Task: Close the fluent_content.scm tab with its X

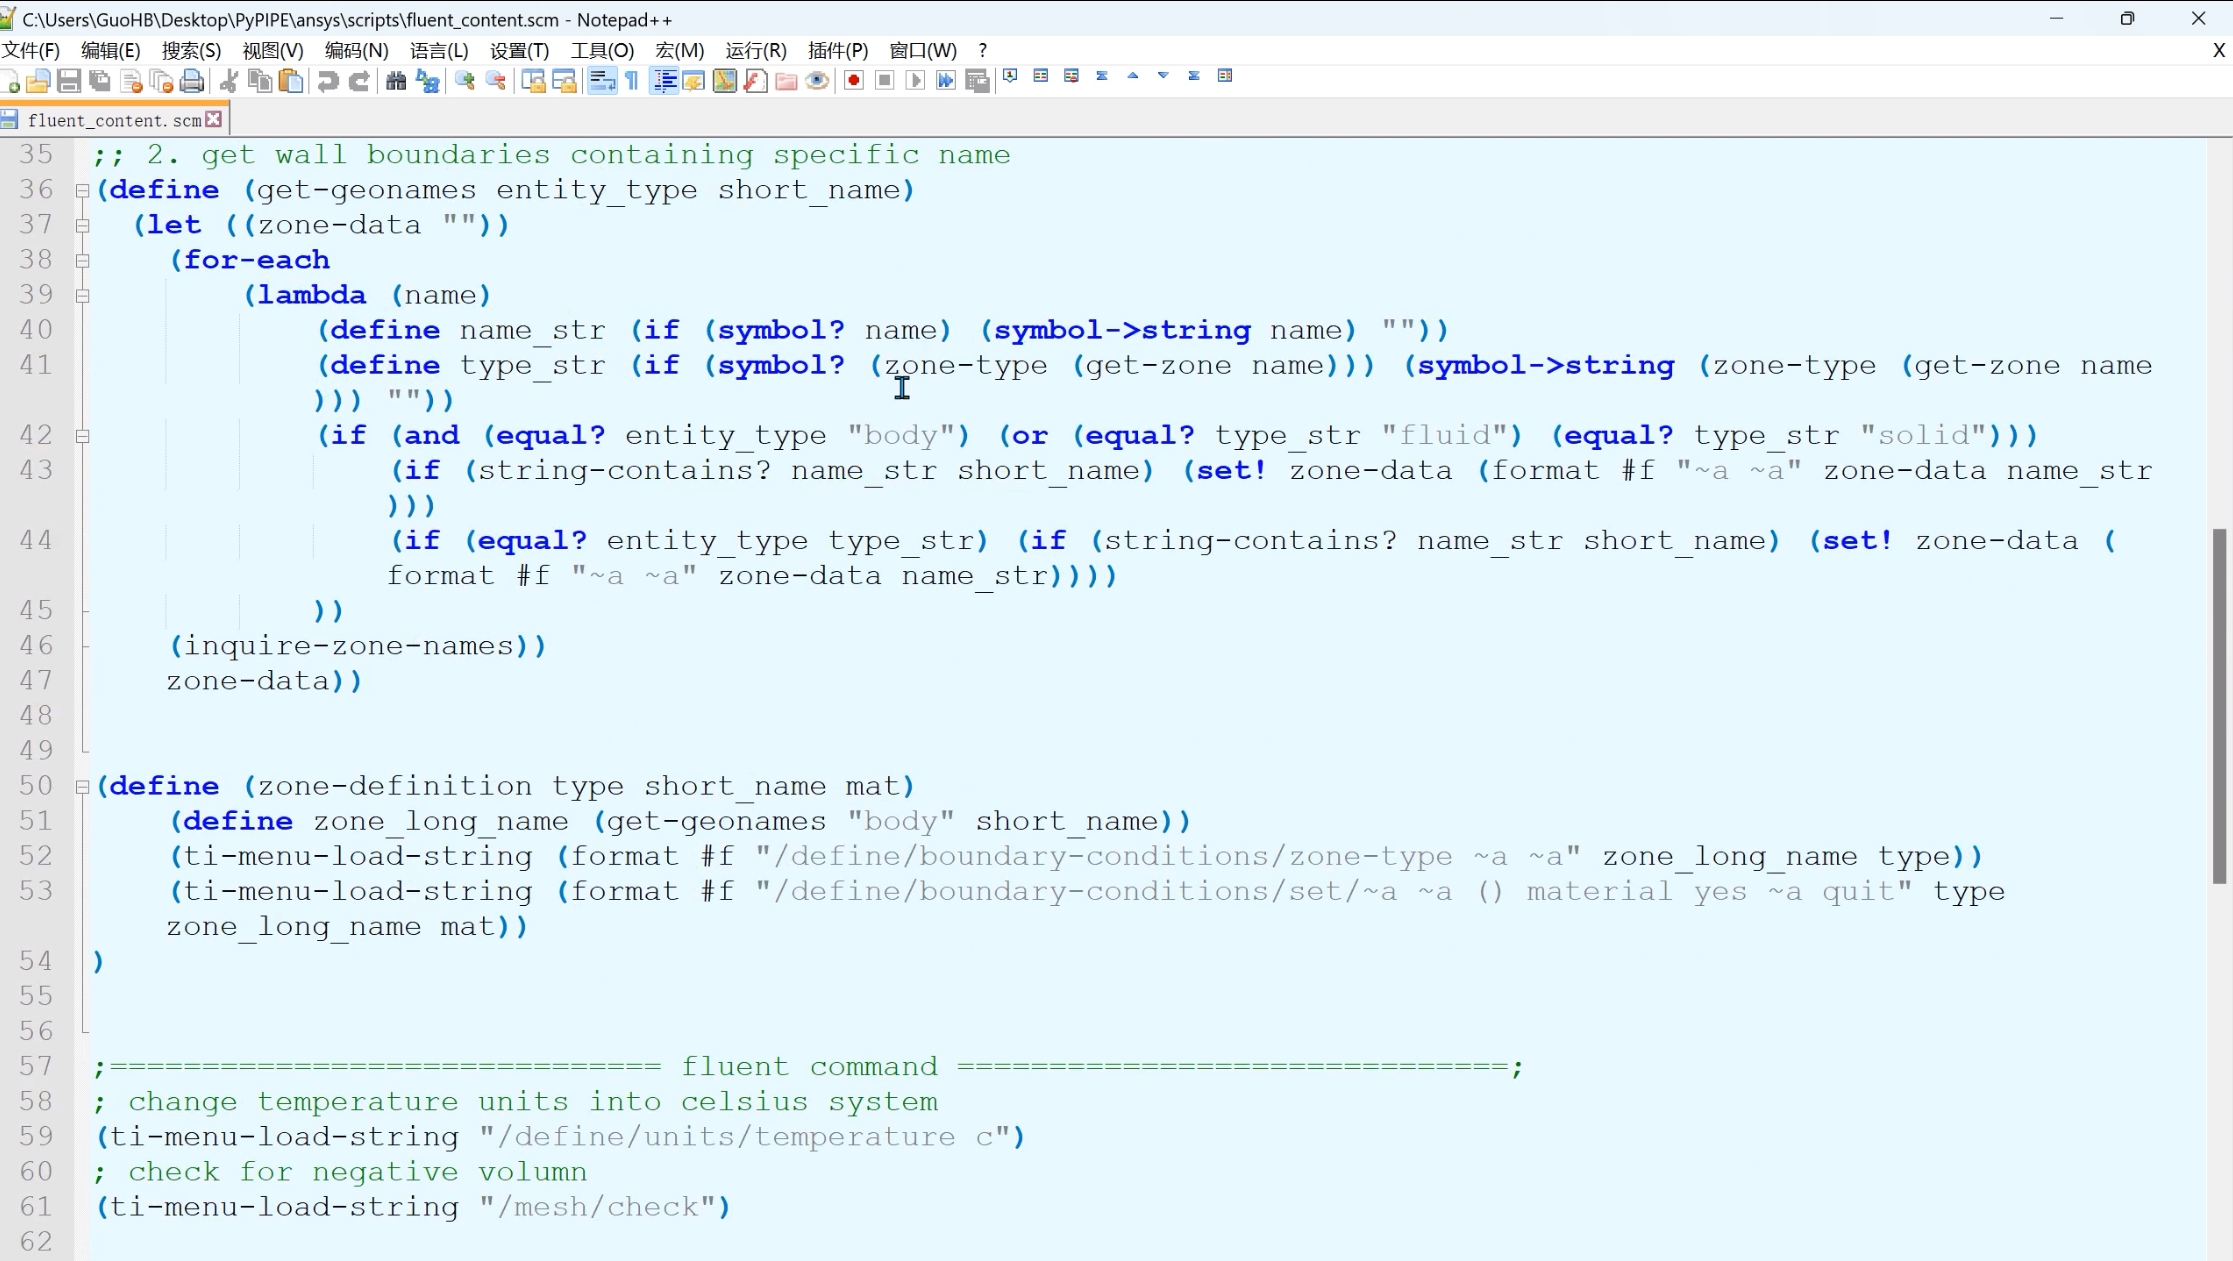Action: click(x=213, y=119)
